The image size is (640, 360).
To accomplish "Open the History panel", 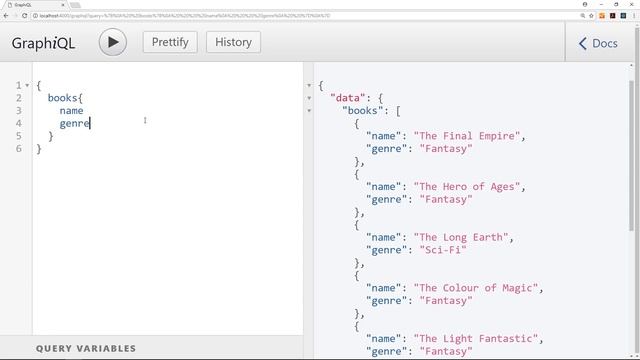I will 233,42.
